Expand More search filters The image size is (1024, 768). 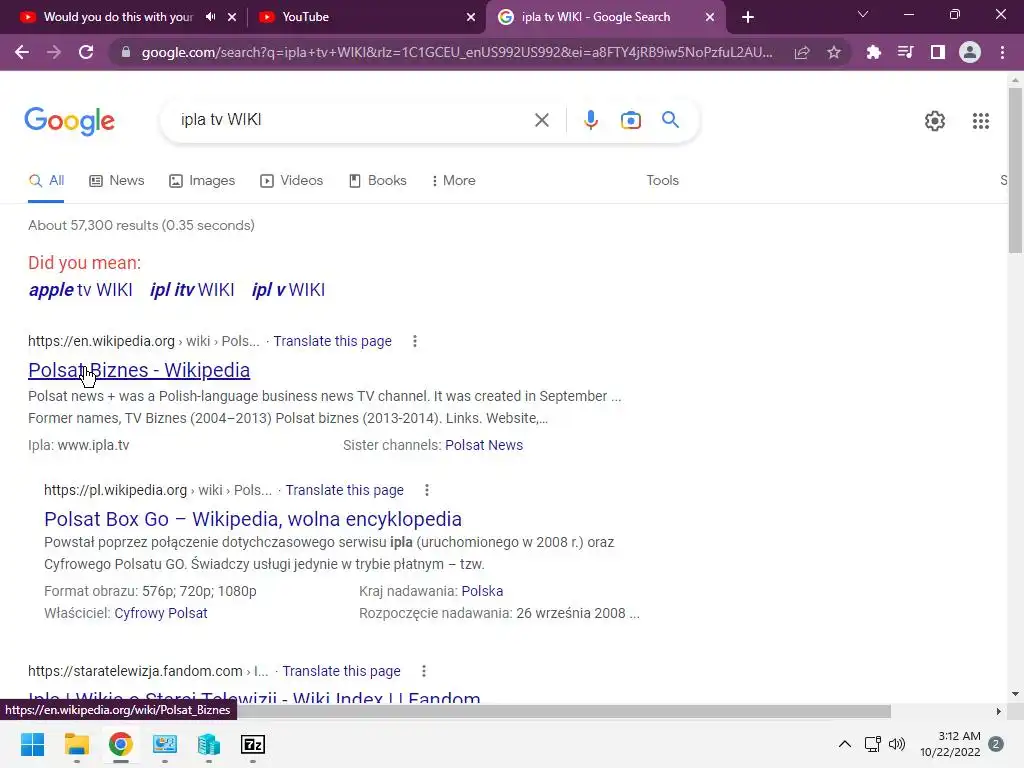pos(453,180)
